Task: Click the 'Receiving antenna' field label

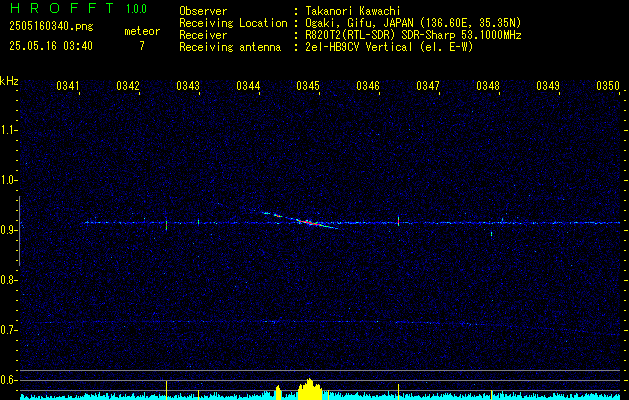Action: (x=230, y=47)
